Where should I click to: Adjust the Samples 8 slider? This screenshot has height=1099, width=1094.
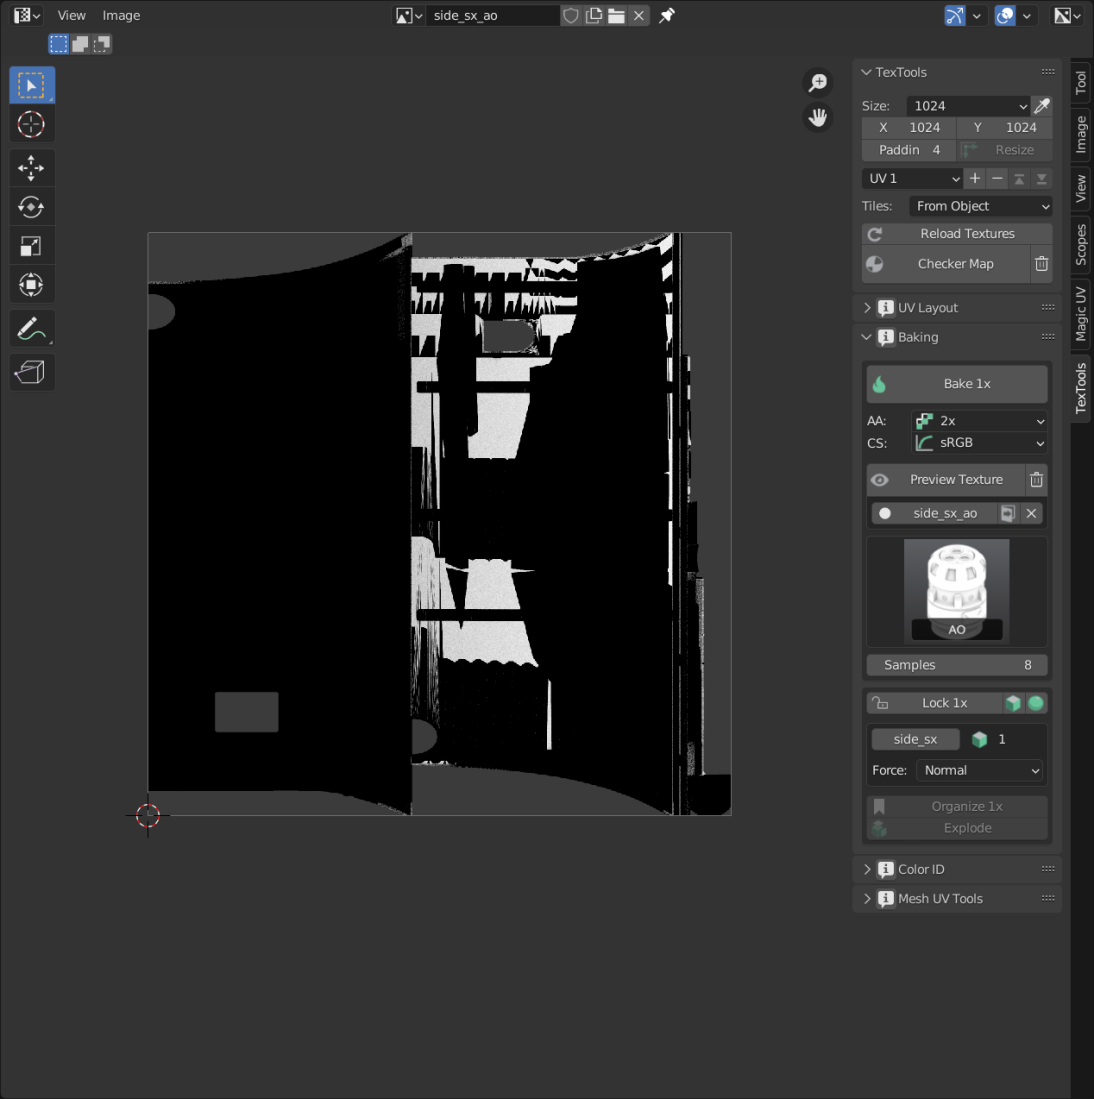click(x=957, y=665)
